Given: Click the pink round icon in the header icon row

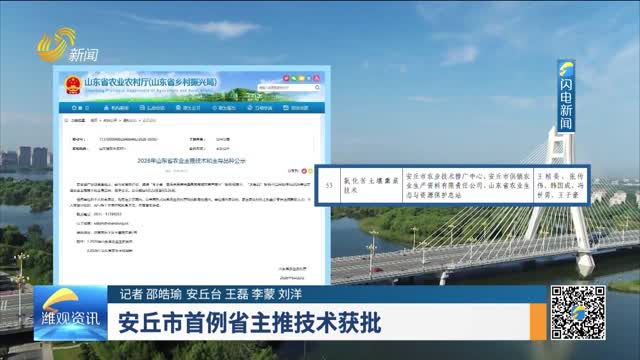Looking at the screenshot, I should [x=286, y=78].
